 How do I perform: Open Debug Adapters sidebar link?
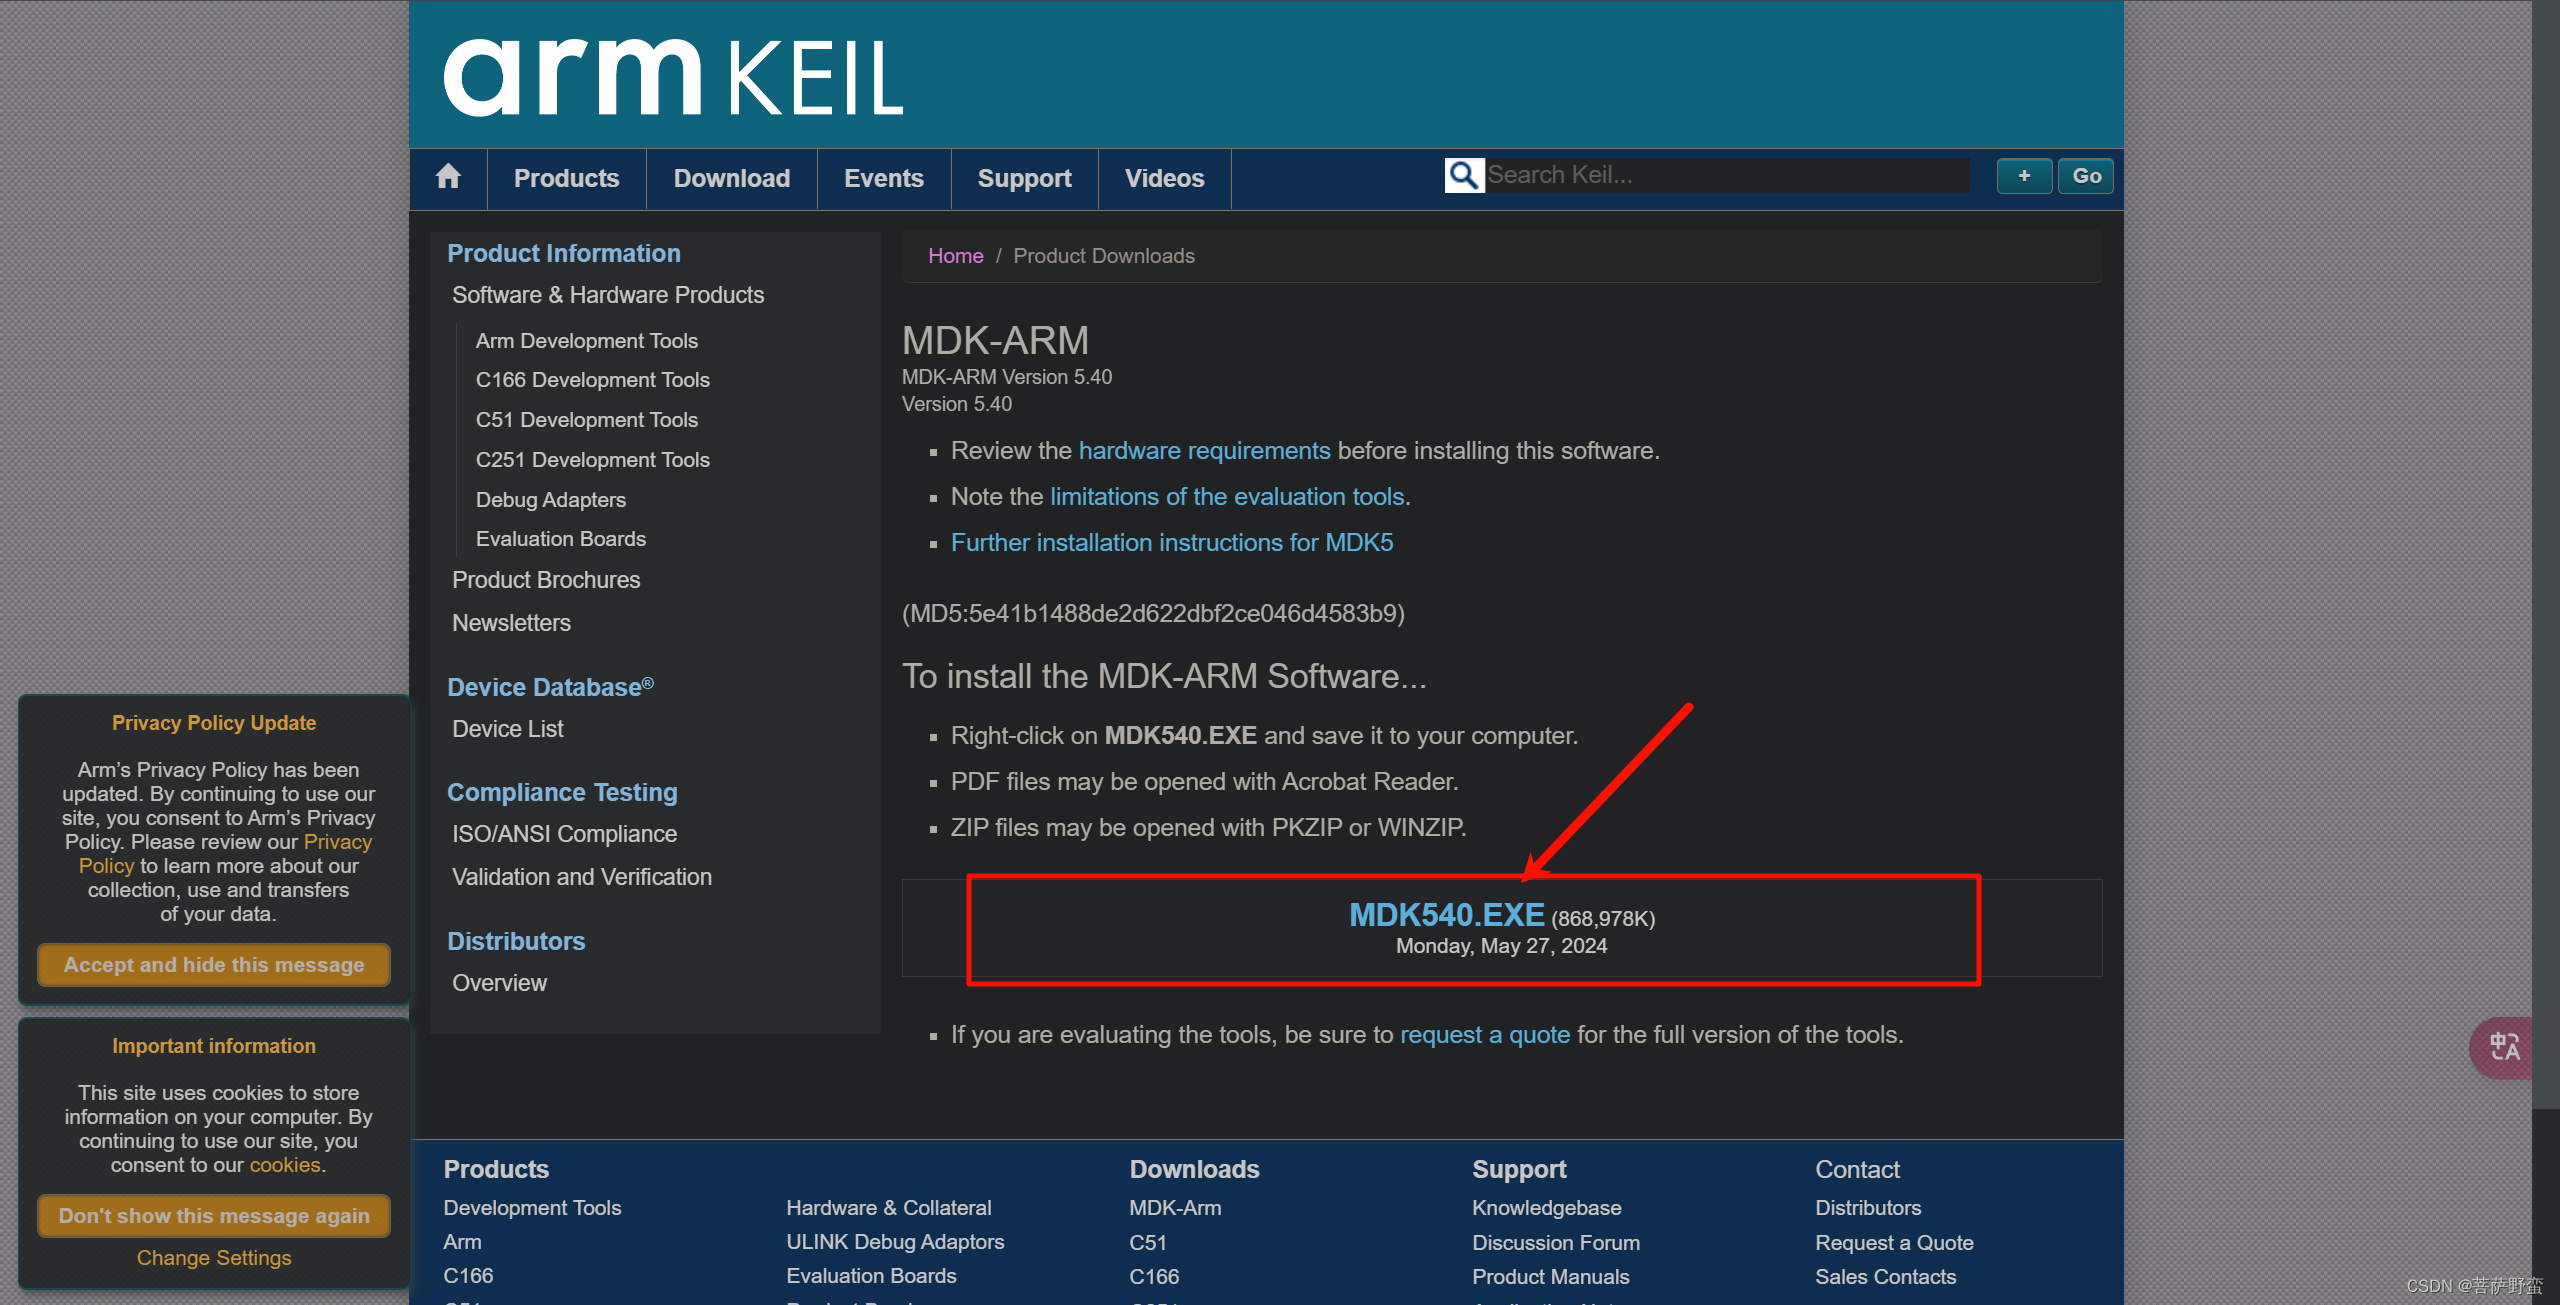point(551,500)
